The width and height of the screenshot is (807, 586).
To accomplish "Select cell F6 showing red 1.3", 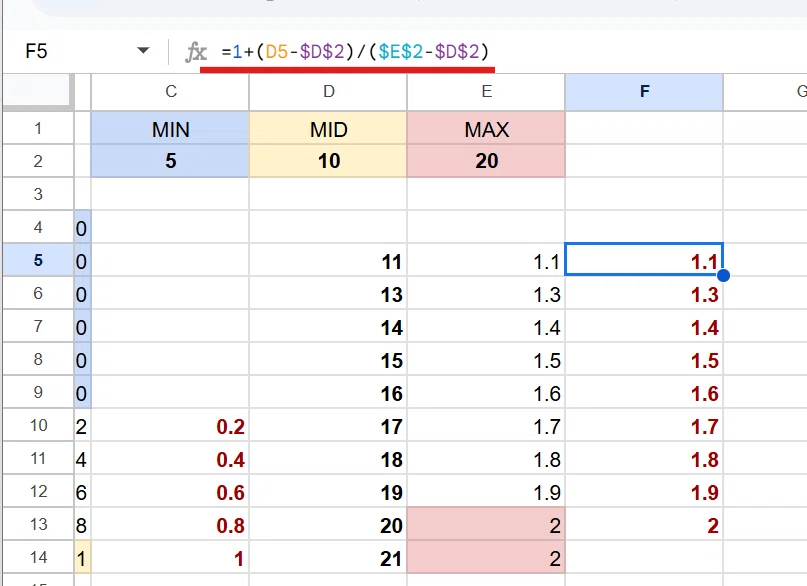I will click(644, 293).
